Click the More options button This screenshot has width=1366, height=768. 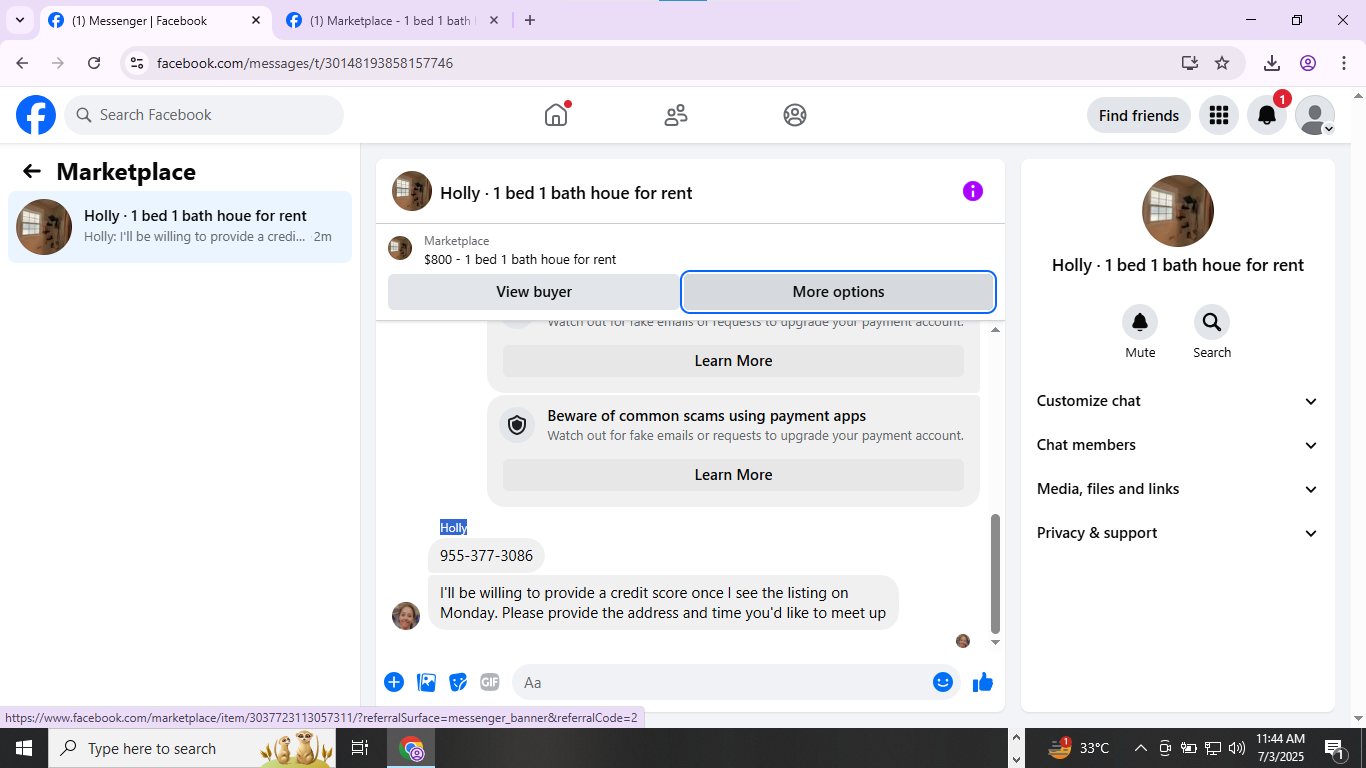(x=838, y=292)
